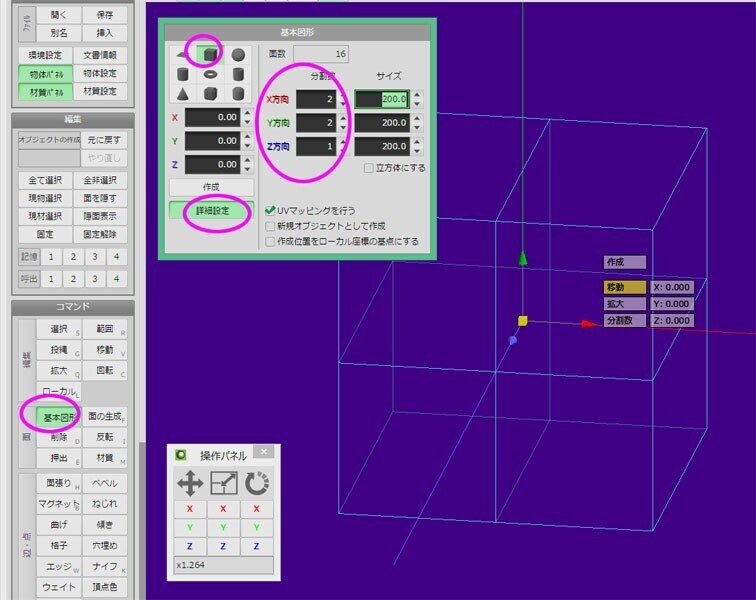Click green Y under the scale icon
756x600 pixels.
223,528
